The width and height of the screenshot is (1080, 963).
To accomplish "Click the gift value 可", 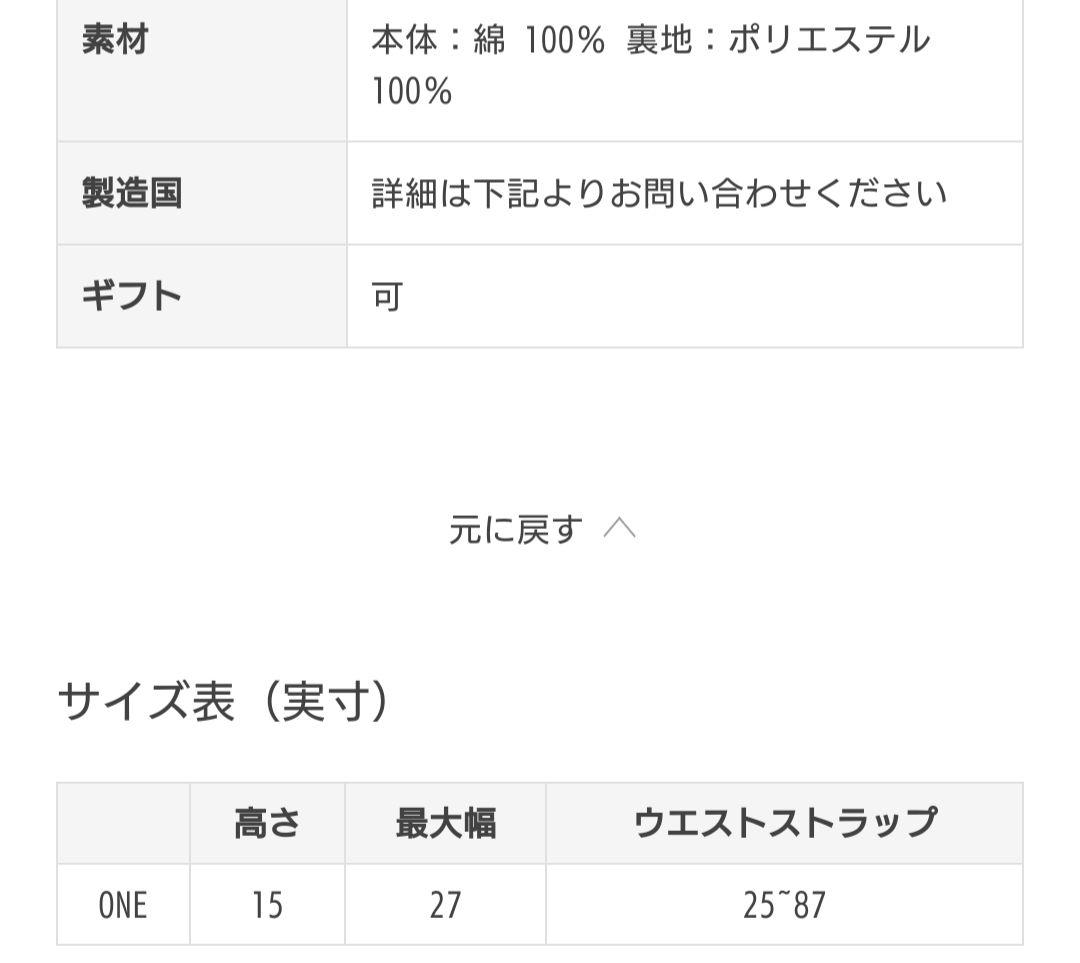I will tap(387, 297).
